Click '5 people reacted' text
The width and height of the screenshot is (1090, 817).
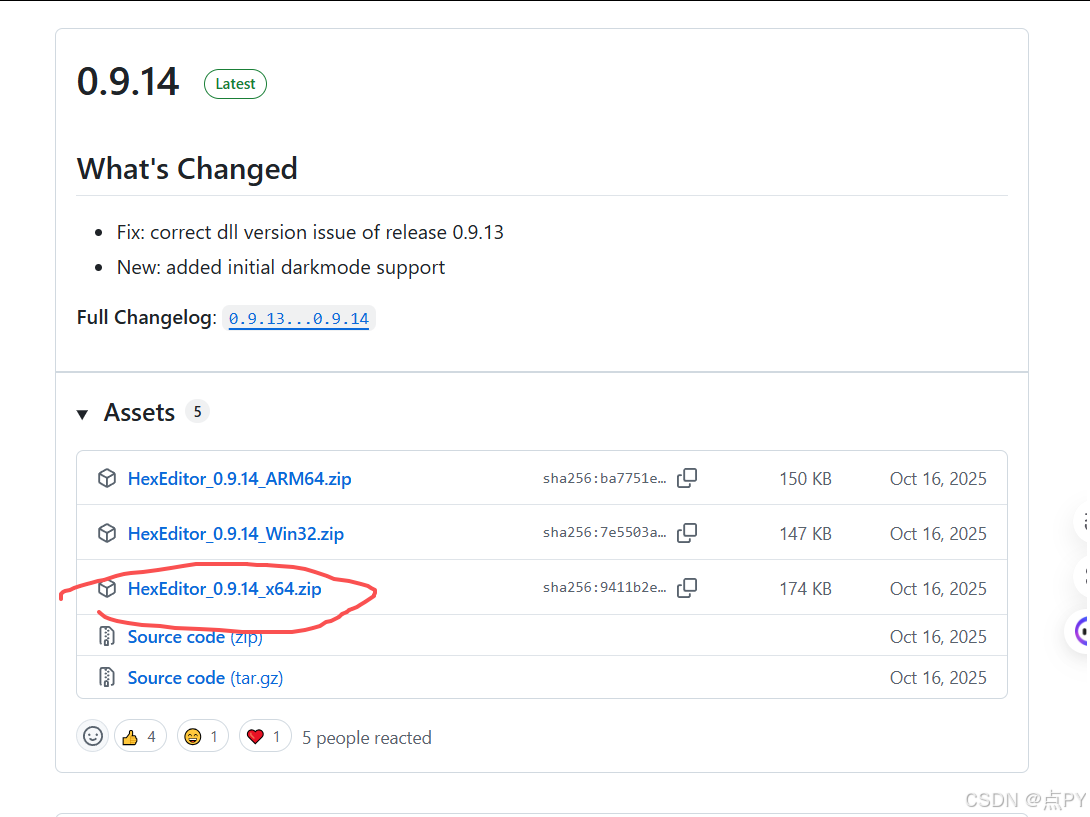366,737
